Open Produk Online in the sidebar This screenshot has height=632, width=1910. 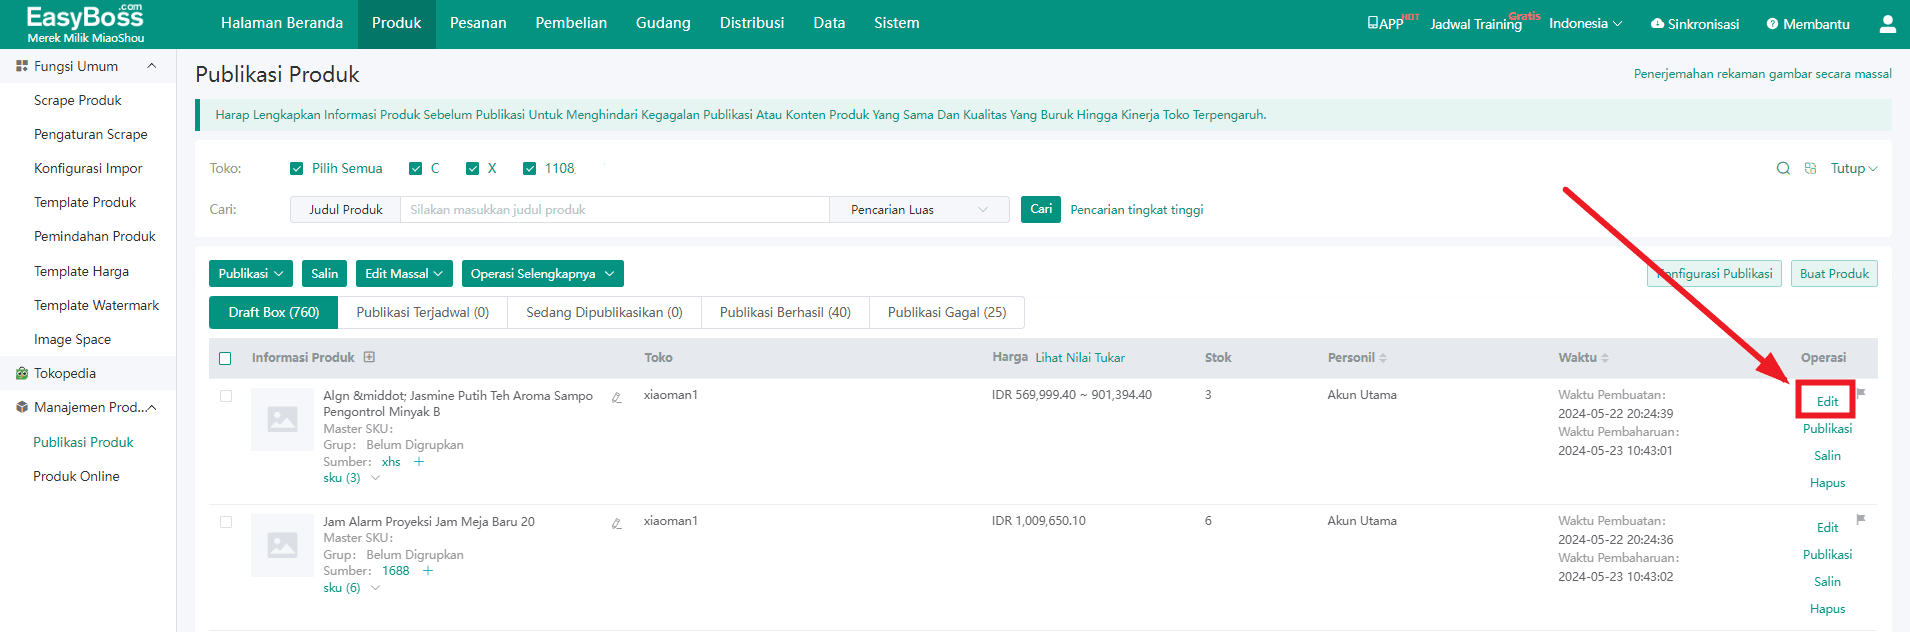coord(76,476)
